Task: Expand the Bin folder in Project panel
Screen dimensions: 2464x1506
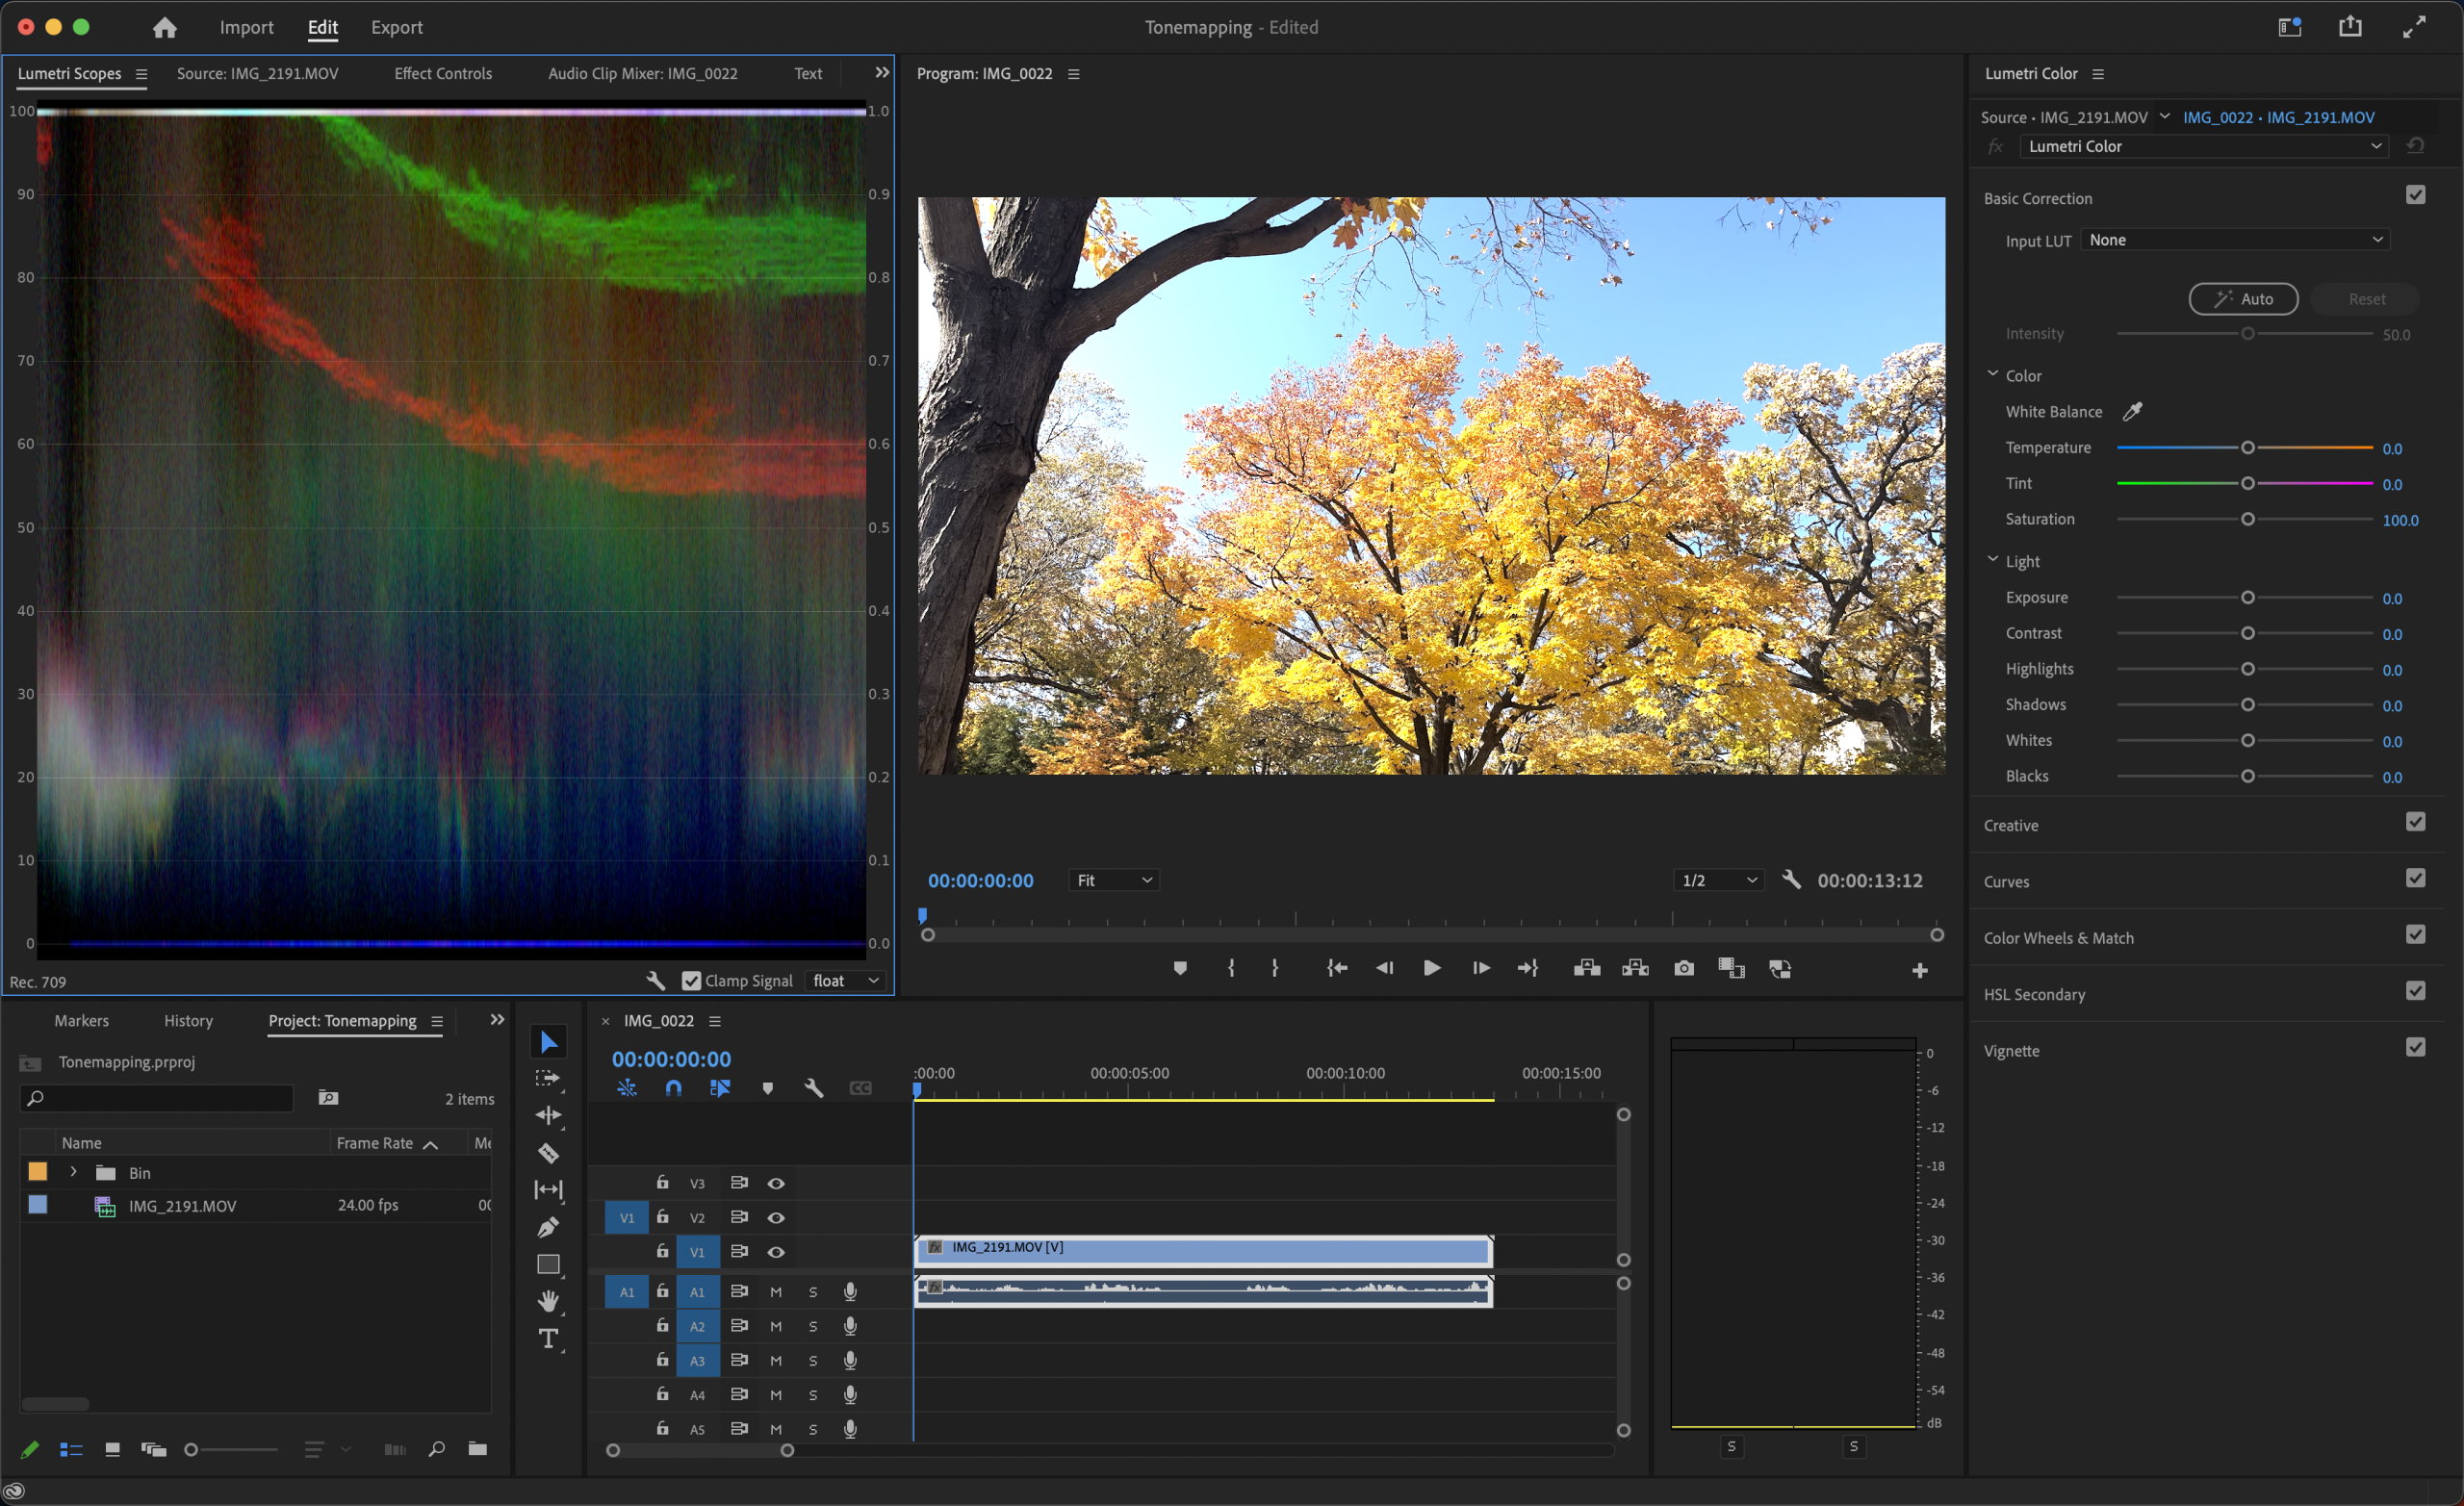Action: pyautogui.click(x=73, y=1172)
